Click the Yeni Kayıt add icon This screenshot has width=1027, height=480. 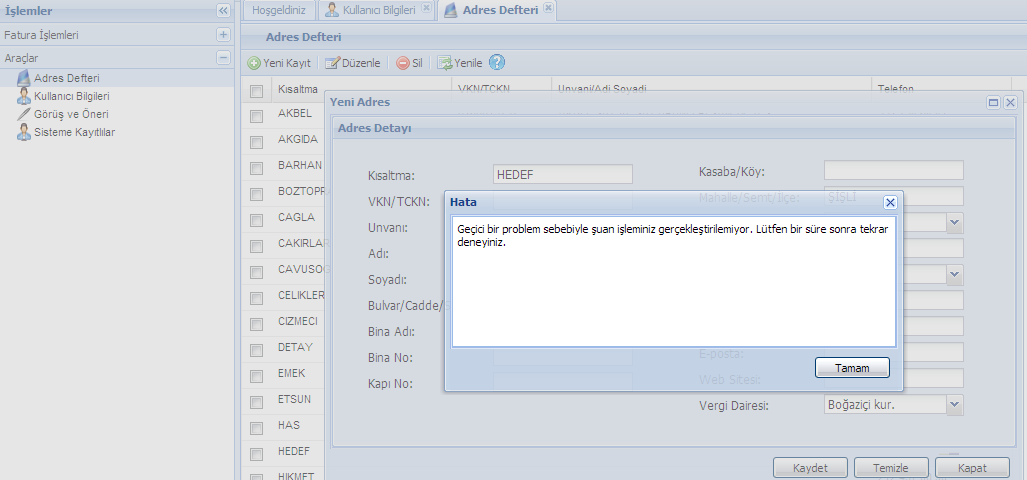(255, 63)
